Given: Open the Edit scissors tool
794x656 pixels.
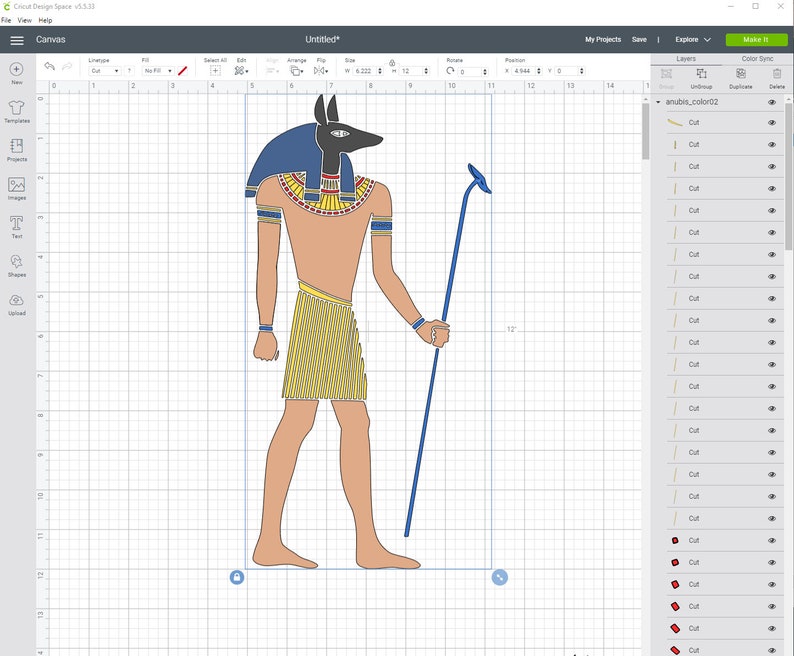Looking at the screenshot, I should point(241,70).
